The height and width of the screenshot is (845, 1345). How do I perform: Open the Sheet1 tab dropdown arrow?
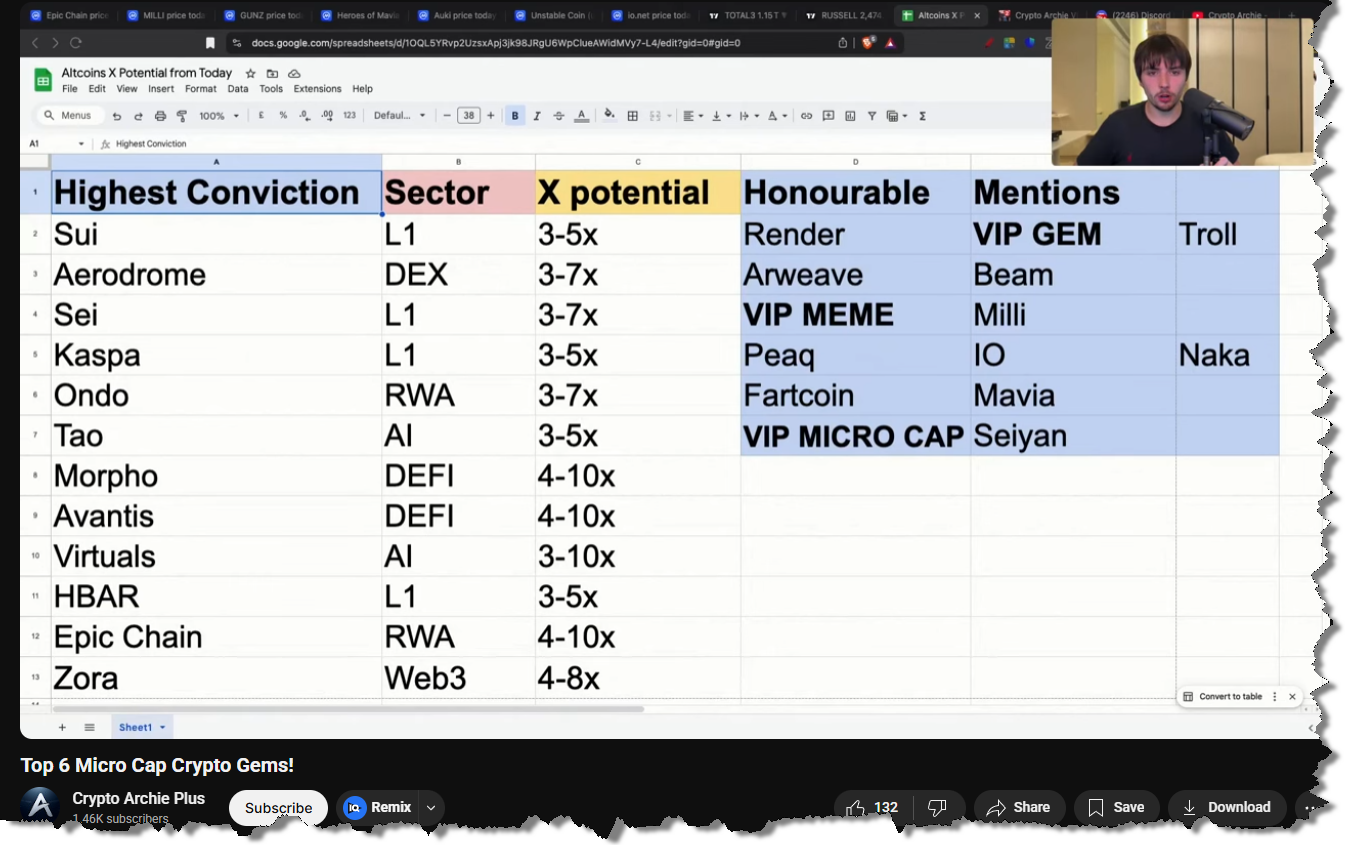(x=162, y=727)
